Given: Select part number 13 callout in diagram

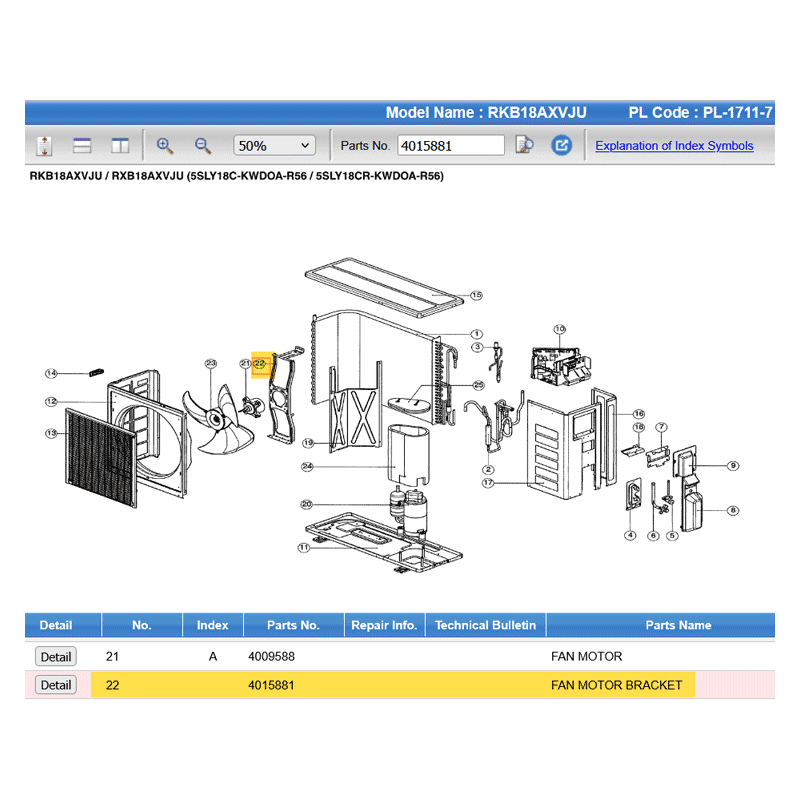Looking at the screenshot, I should [51, 433].
